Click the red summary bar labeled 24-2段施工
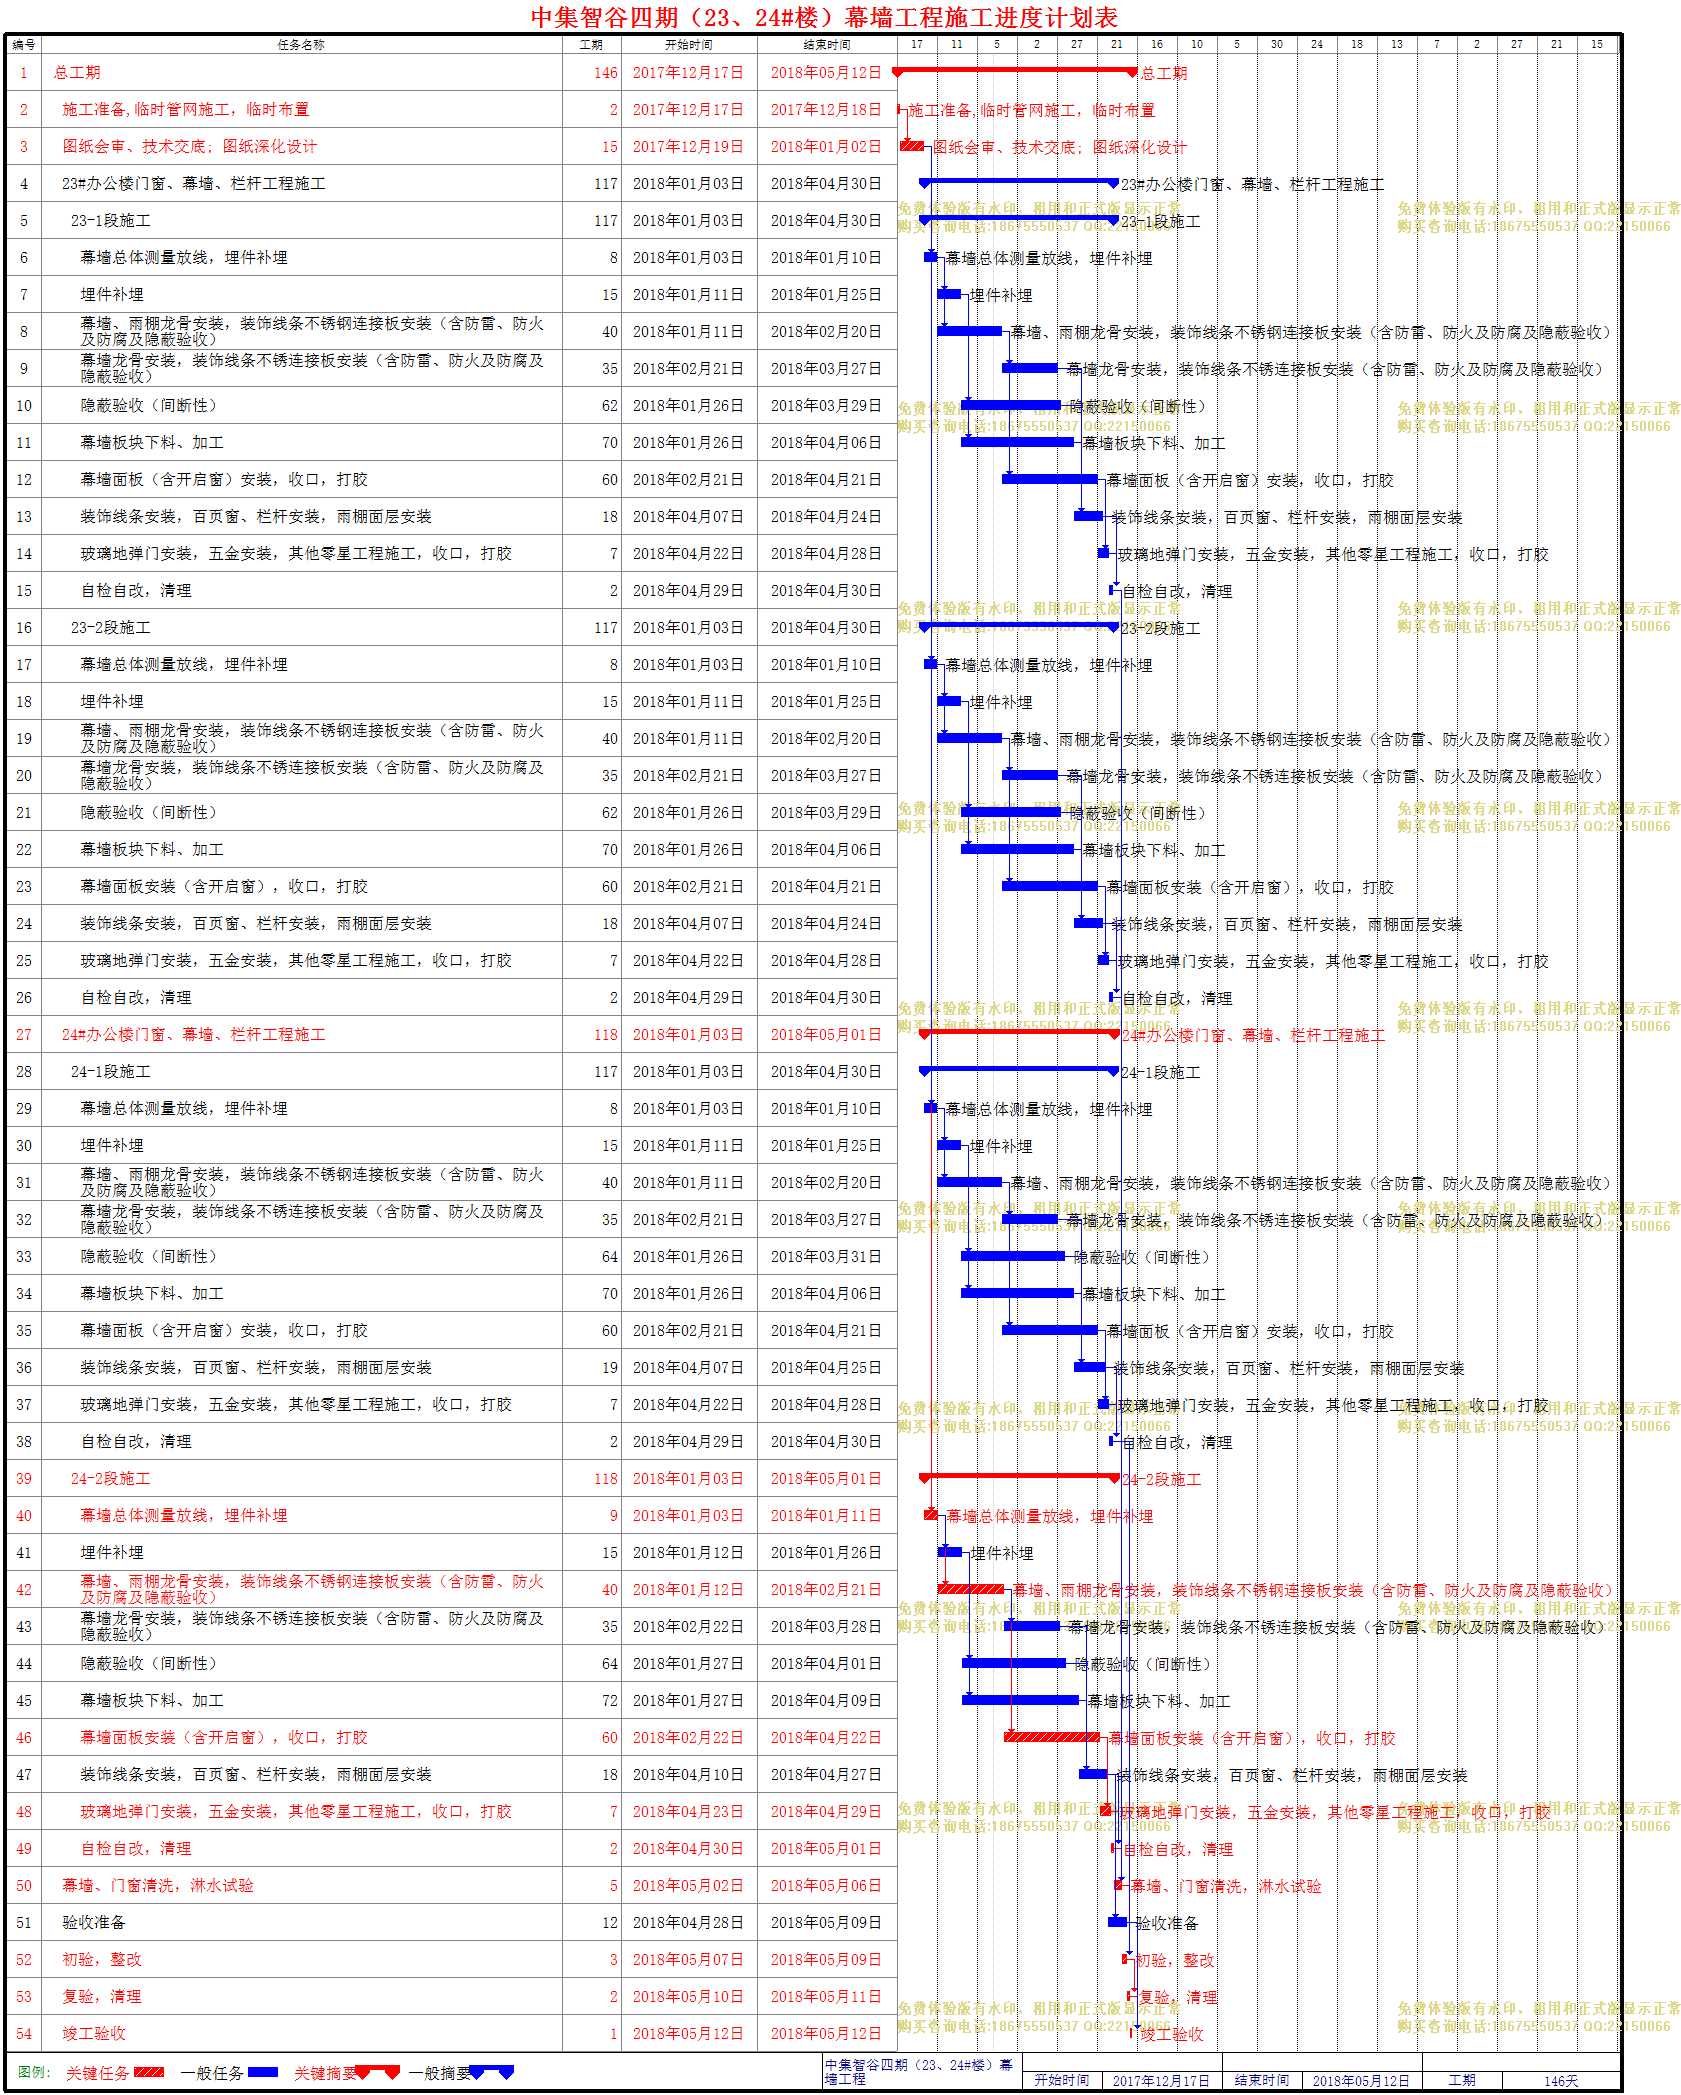Image resolution: width=1681 pixels, height=2095 pixels. [x=1019, y=1477]
